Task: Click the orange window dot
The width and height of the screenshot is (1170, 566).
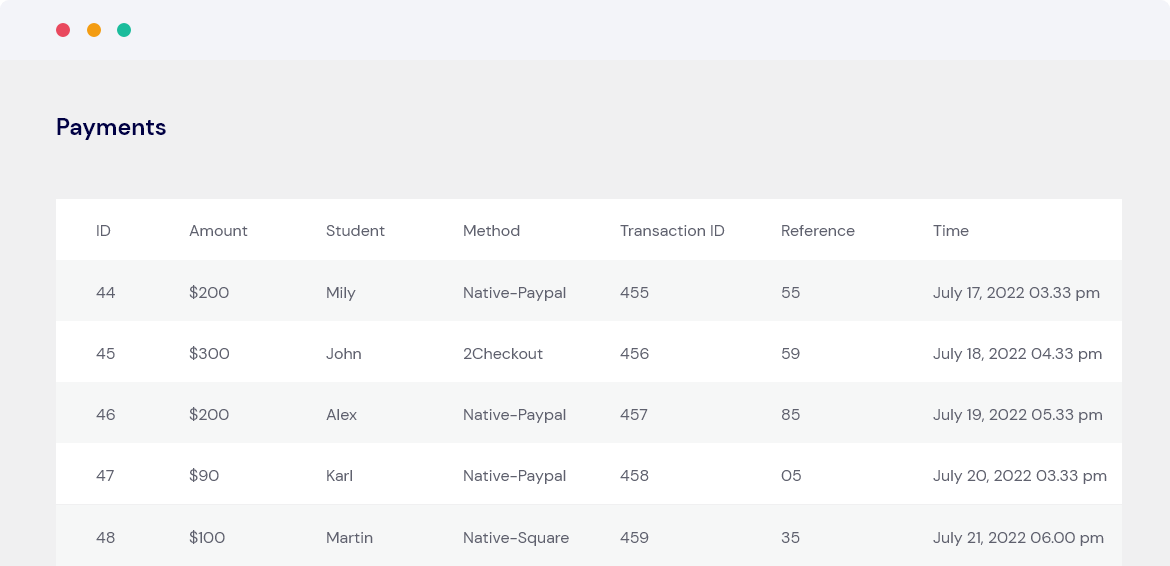Action: coord(94,30)
